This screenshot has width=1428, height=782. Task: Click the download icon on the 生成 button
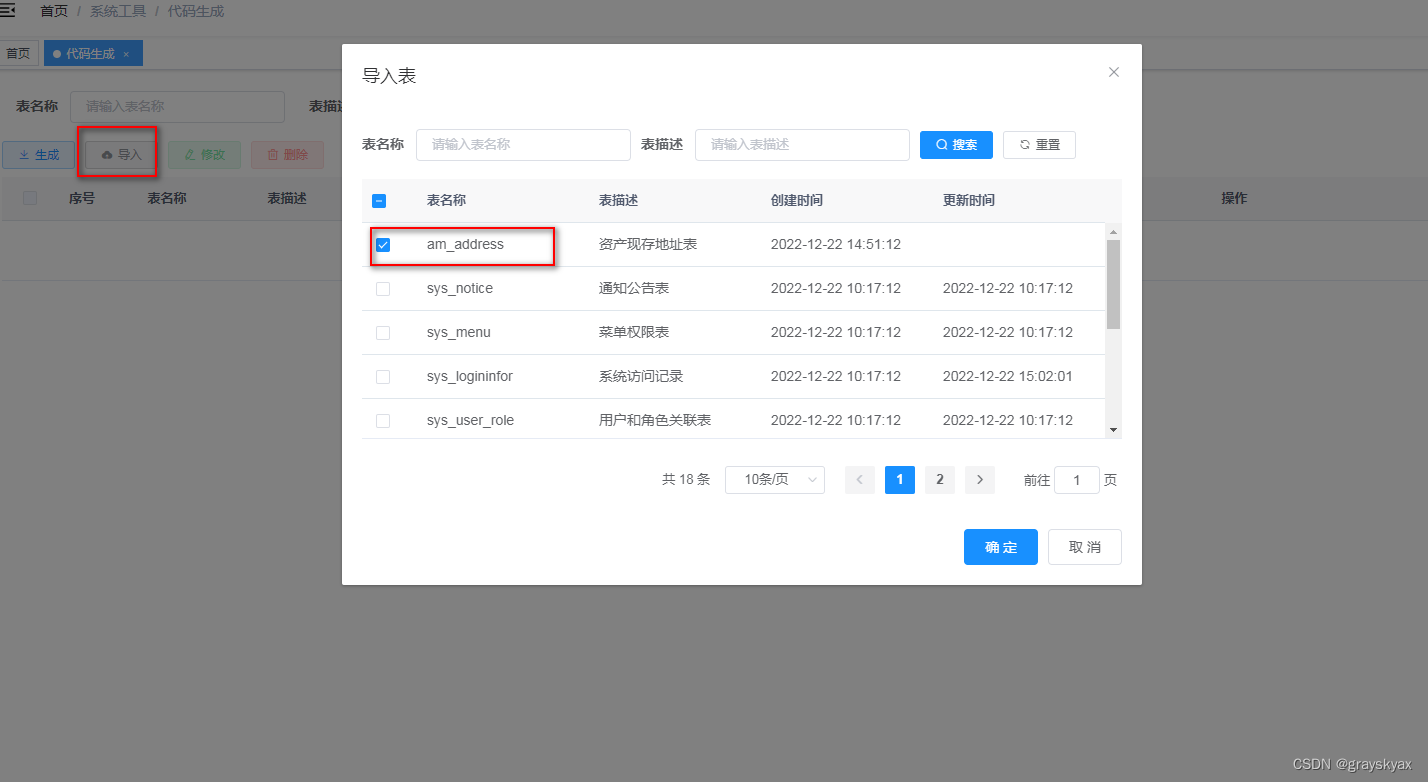click(x=27, y=154)
